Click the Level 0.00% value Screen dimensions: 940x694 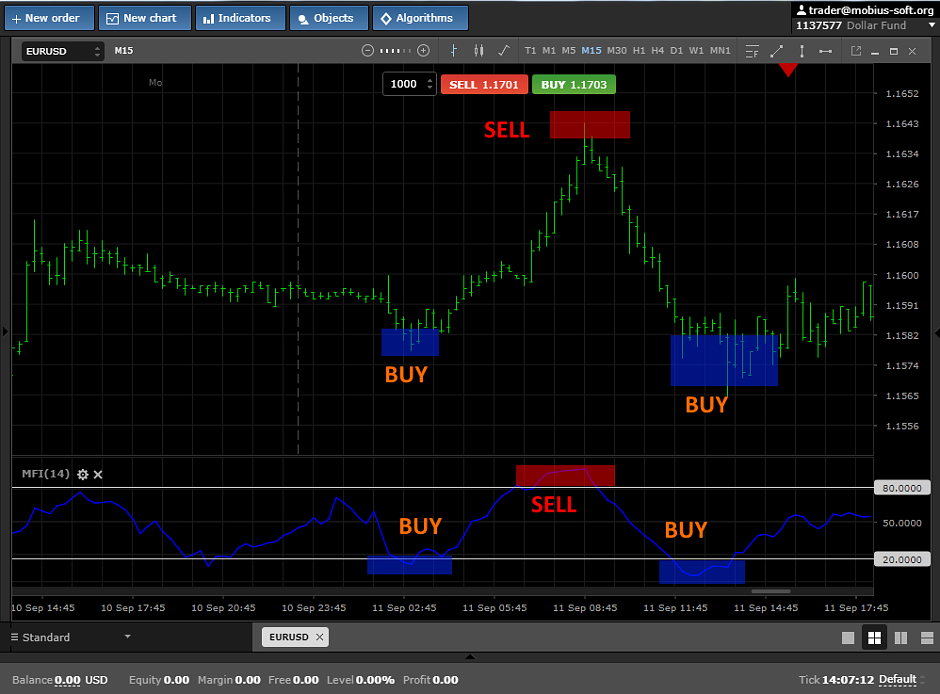tap(375, 680)
